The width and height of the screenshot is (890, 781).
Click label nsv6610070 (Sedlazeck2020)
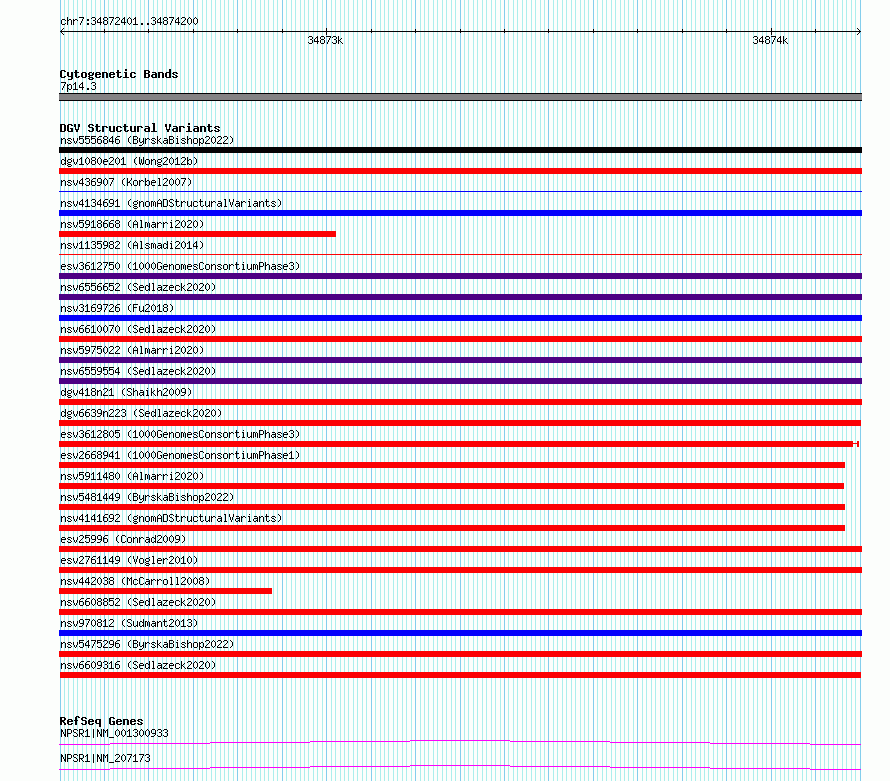(138, 329)
